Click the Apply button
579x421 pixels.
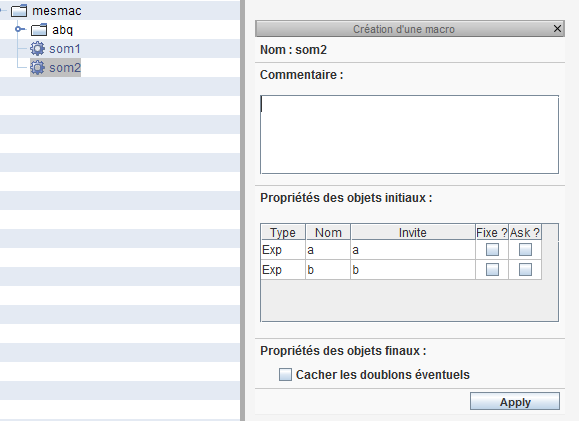[x=515, y=401]
